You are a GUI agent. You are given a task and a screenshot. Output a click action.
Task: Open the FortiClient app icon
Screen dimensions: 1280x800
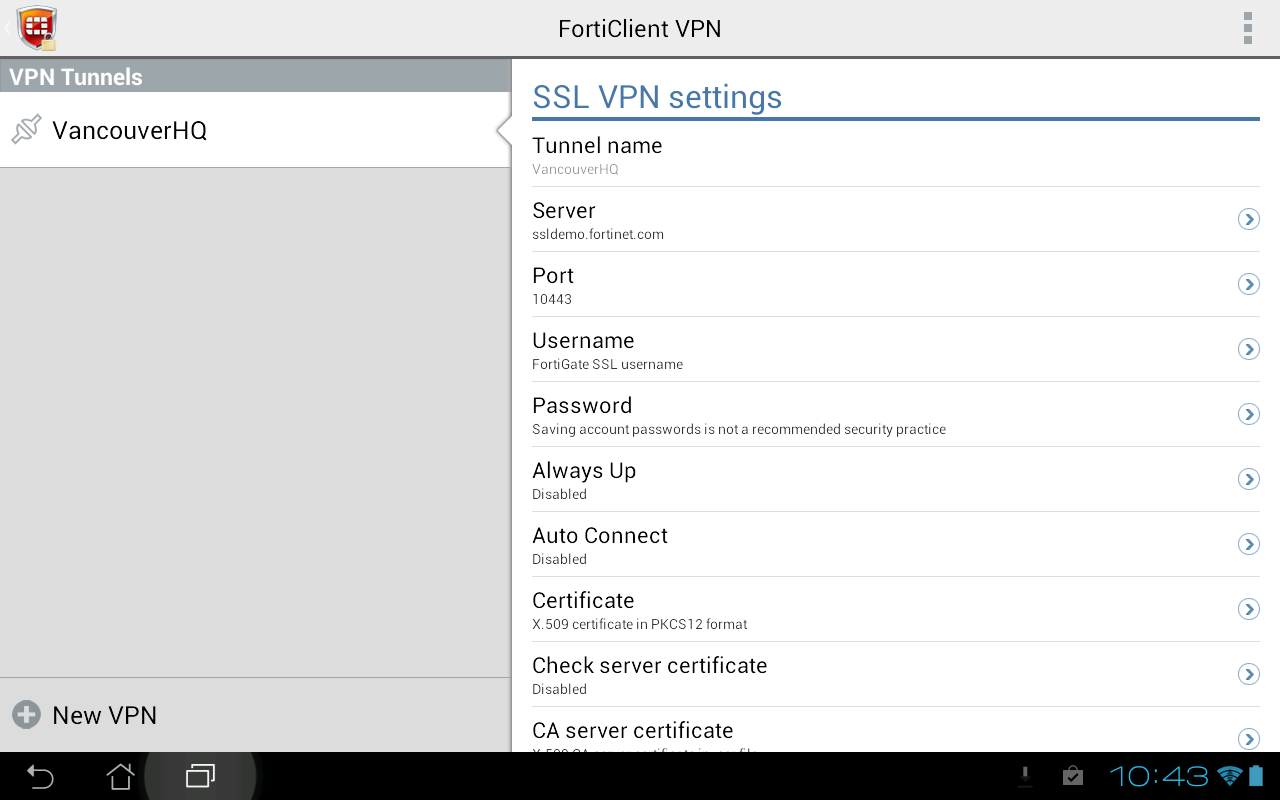click(x=37, y=28)
